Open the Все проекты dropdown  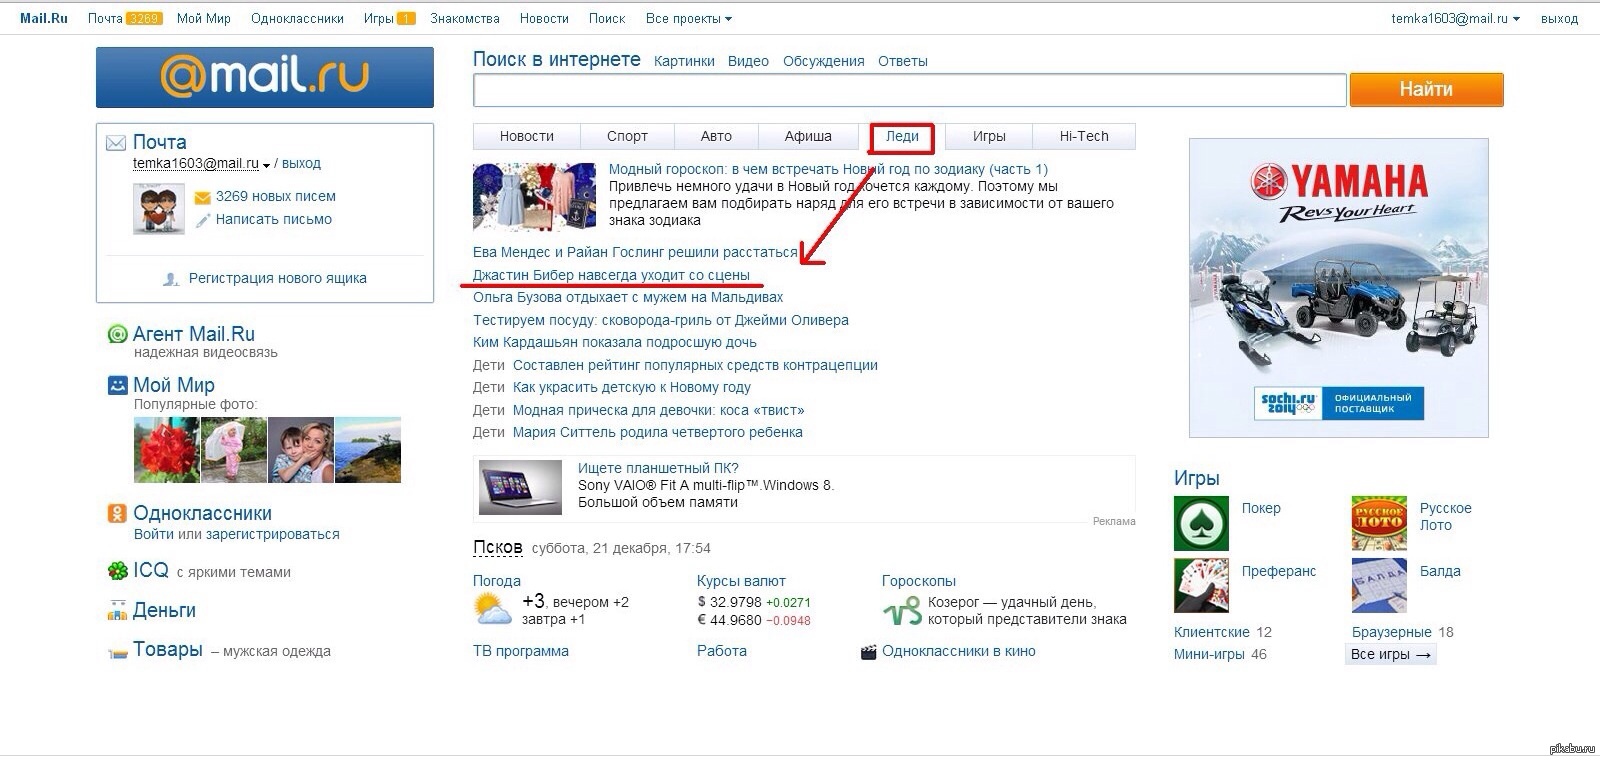pos(688,19)
